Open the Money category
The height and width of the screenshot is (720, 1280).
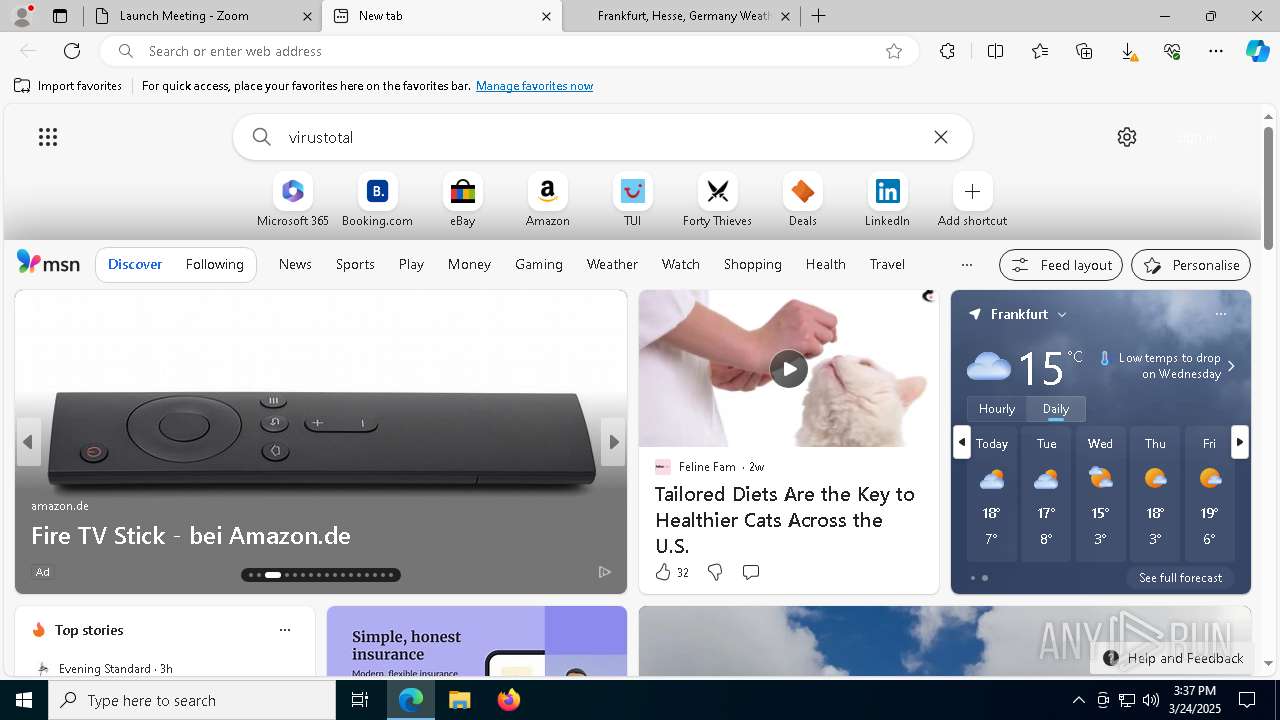[469, 264]
